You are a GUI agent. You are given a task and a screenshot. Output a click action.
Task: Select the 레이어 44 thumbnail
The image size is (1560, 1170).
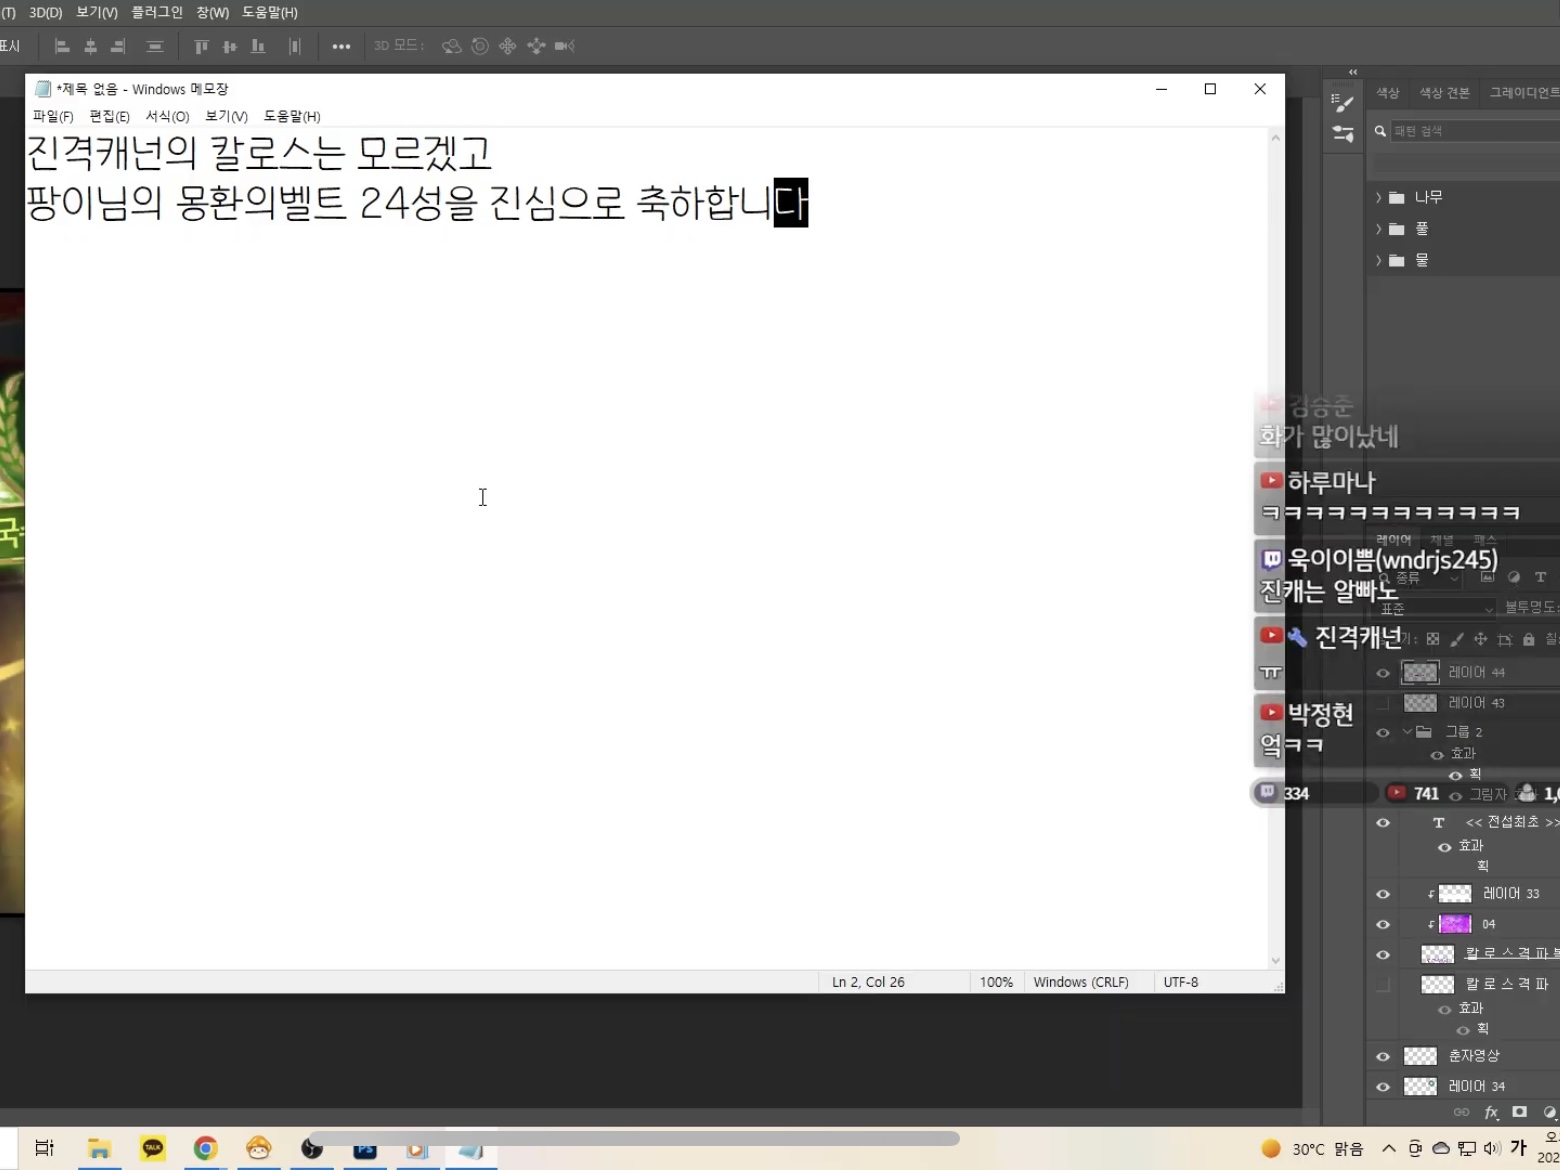1420,673
